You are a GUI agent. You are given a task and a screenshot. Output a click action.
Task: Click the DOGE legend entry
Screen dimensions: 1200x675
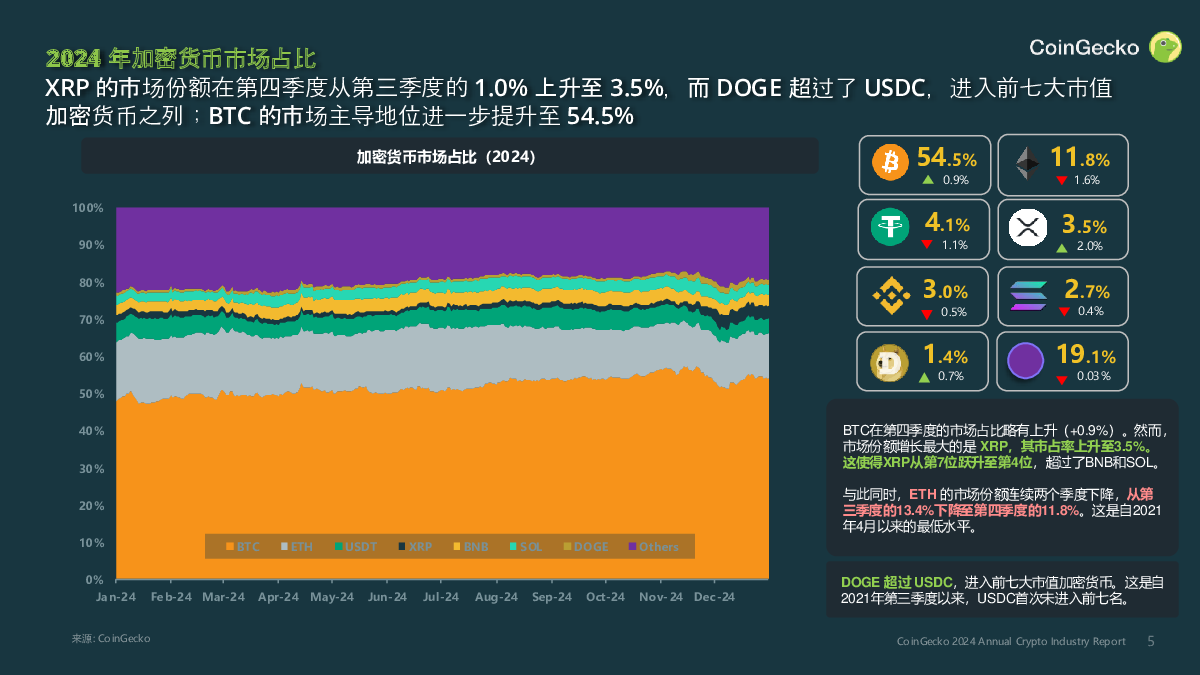click(586, 547)
